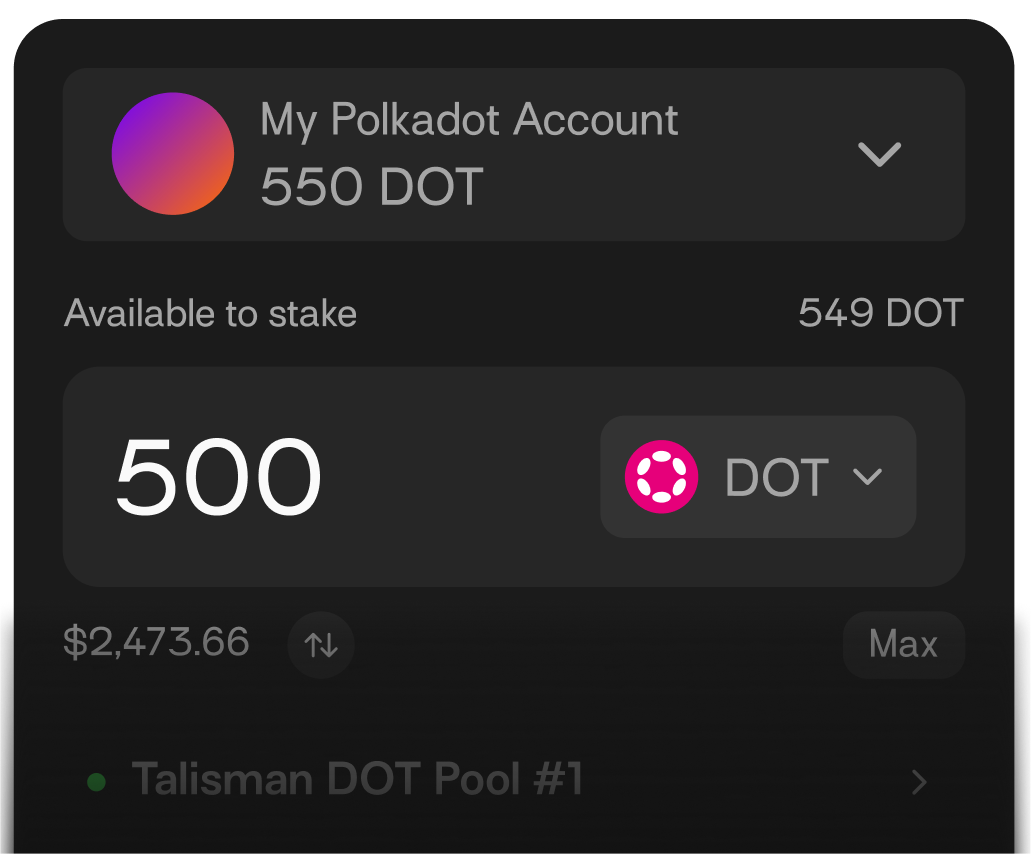Click the $2,473.66 fiat value
Screen dimensions: 1031x854
(156, 642)
